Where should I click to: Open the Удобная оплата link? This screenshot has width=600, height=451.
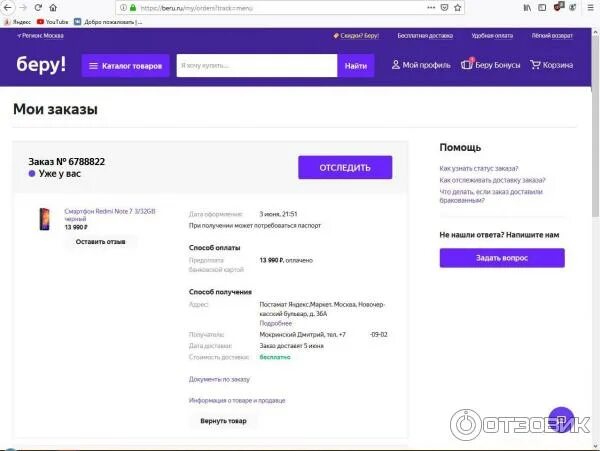(x=492, y=36)
